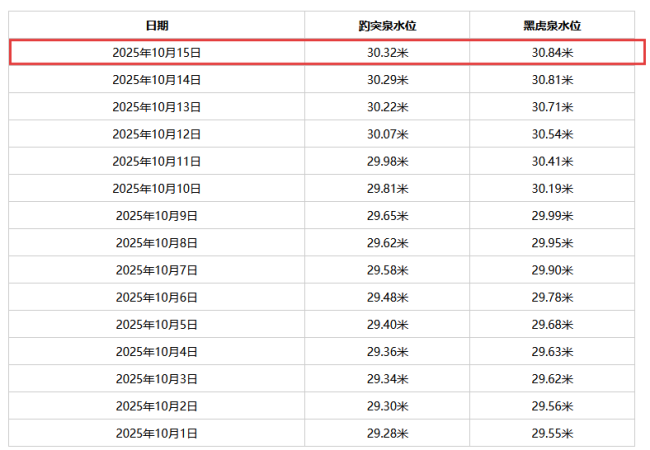Click the 日期 column header
This screenshot has height=450, width=650.
coord(156,25)
